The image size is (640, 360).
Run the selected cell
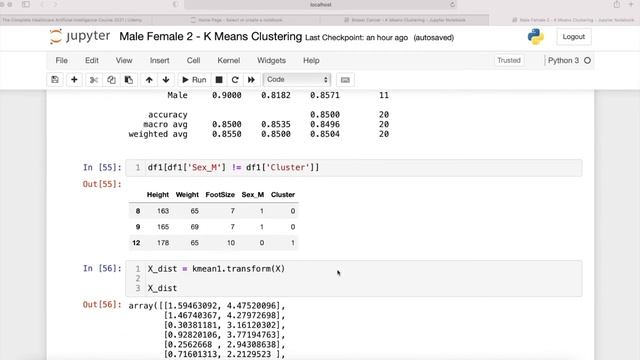pyautogui.click(x=194, y=80)
